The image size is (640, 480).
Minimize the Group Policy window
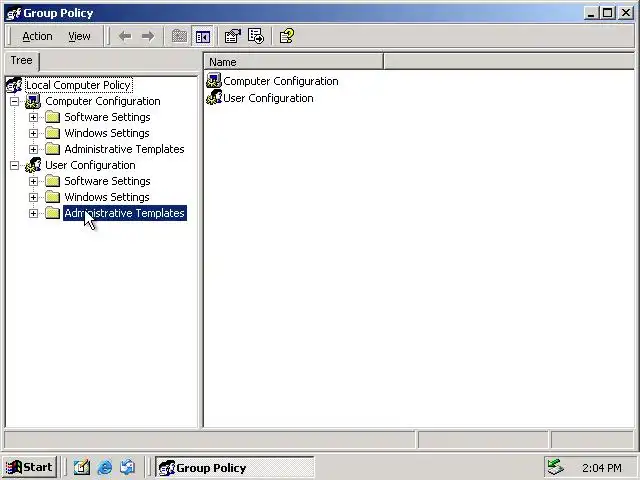pyautogui.click(x=591, y=13)
